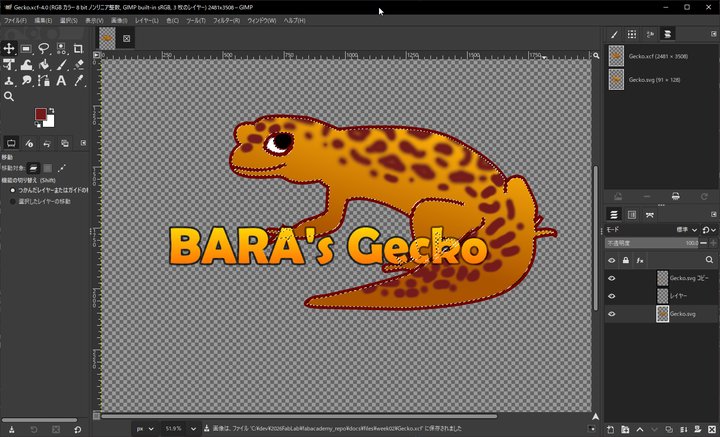Open the layer mode group switcher dropdown
The image size is (720, 437).
709,230
